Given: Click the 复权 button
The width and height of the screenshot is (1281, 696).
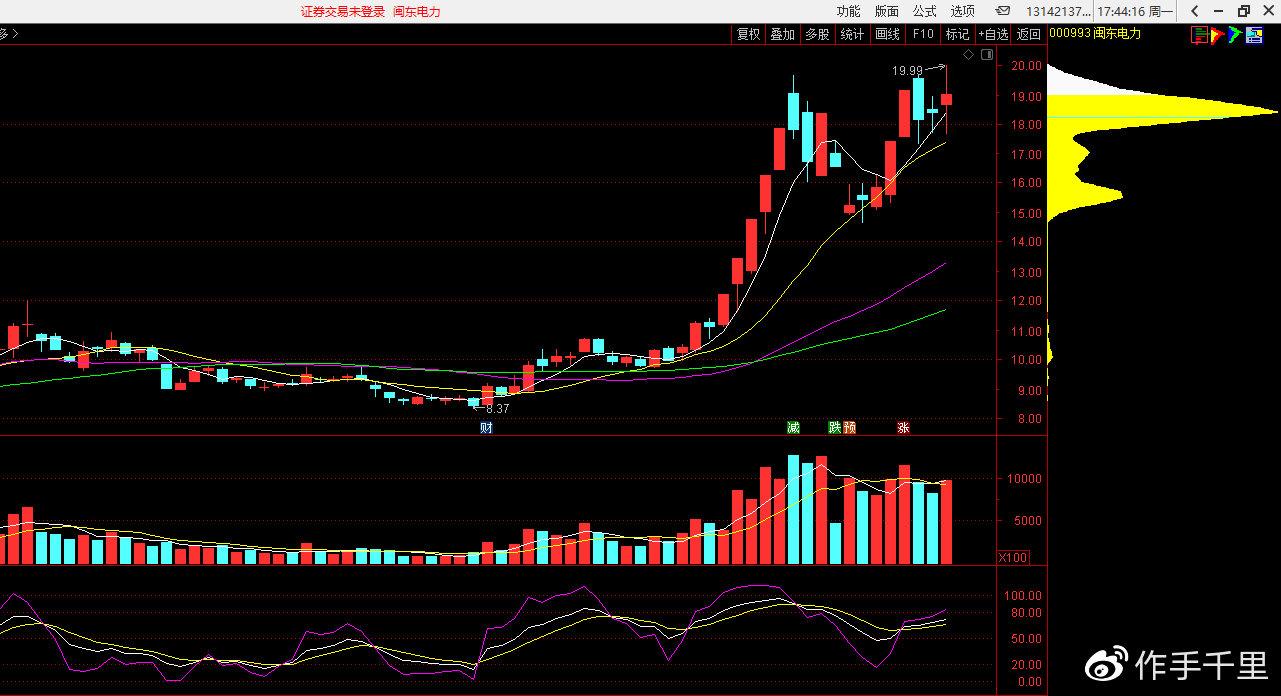Looking at the screenshot, I should click(748, 34).
